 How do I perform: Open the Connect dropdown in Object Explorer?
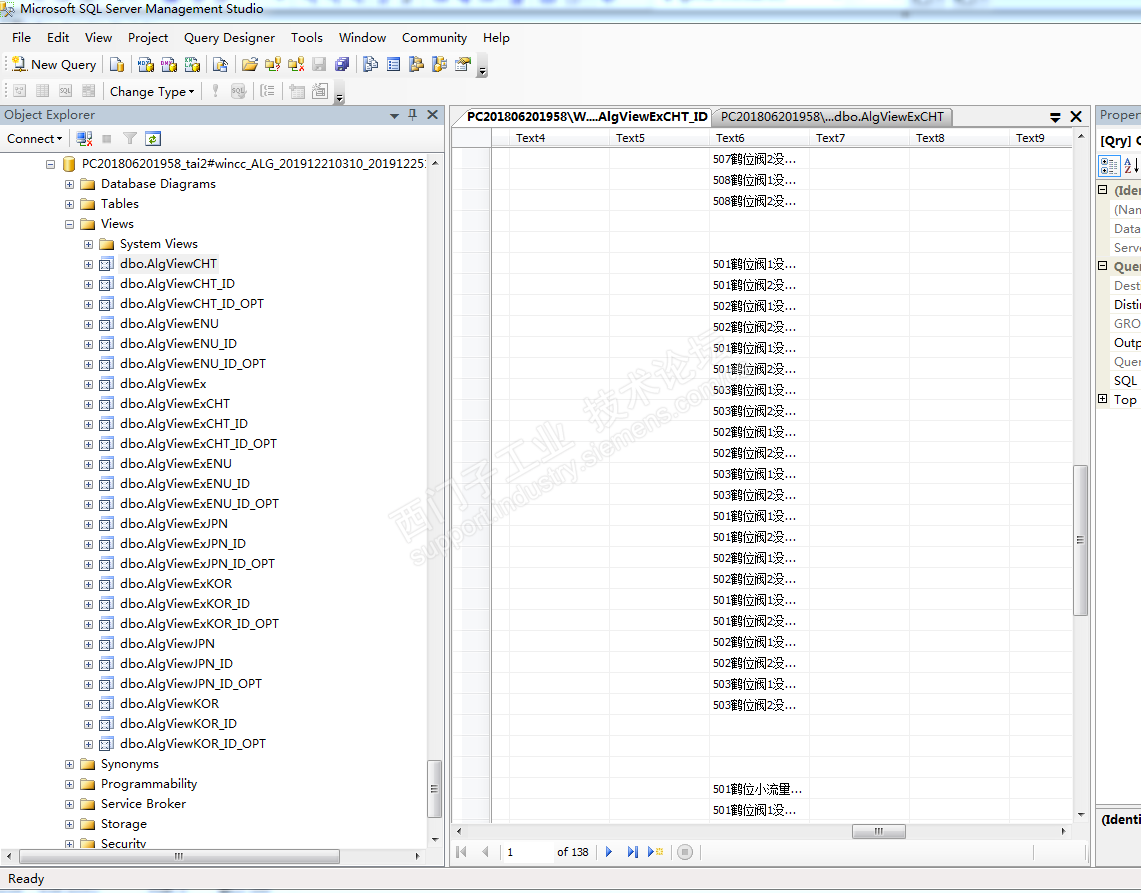click(x=34, y=138)
